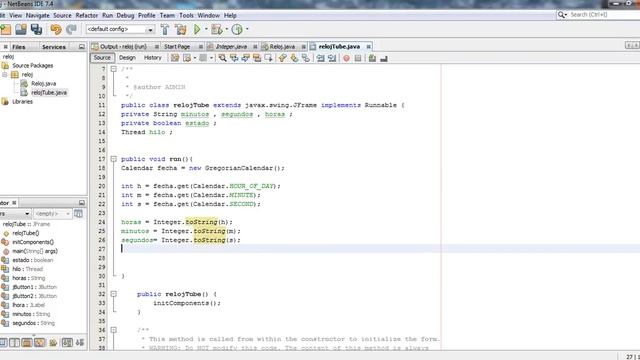Collapse the reloj package tree node
The image size is (640, 360).
click(5, 74)
